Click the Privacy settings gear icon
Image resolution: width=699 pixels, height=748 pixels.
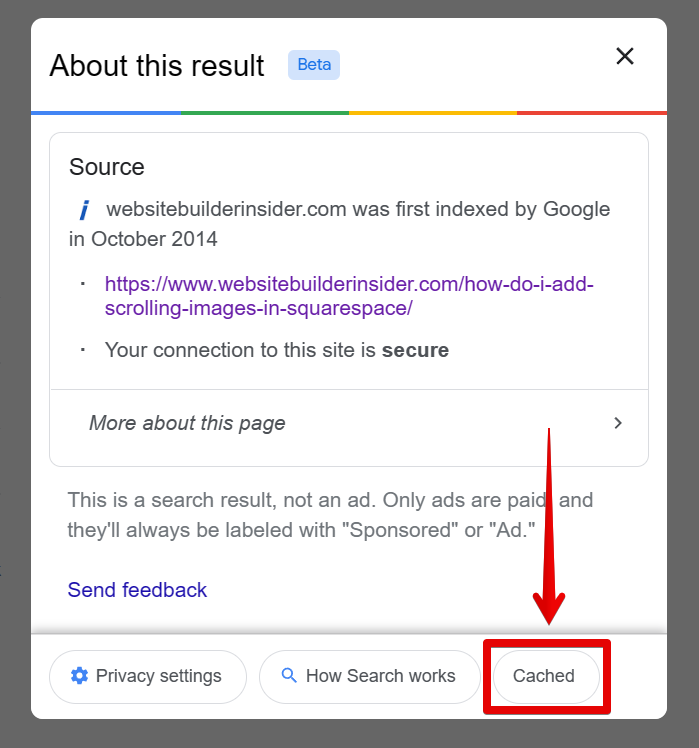pyautogui.click(x=79, y=676)
